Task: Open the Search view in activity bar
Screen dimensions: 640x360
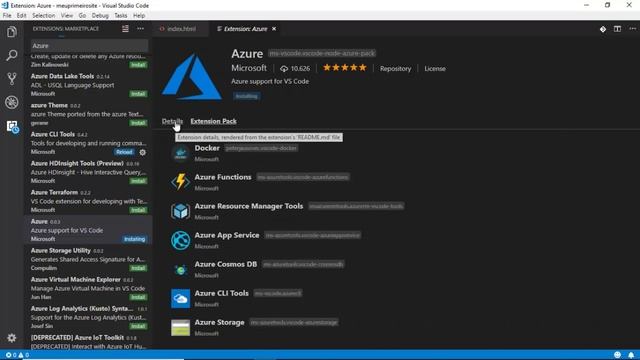Action: [x=12, y=55]
